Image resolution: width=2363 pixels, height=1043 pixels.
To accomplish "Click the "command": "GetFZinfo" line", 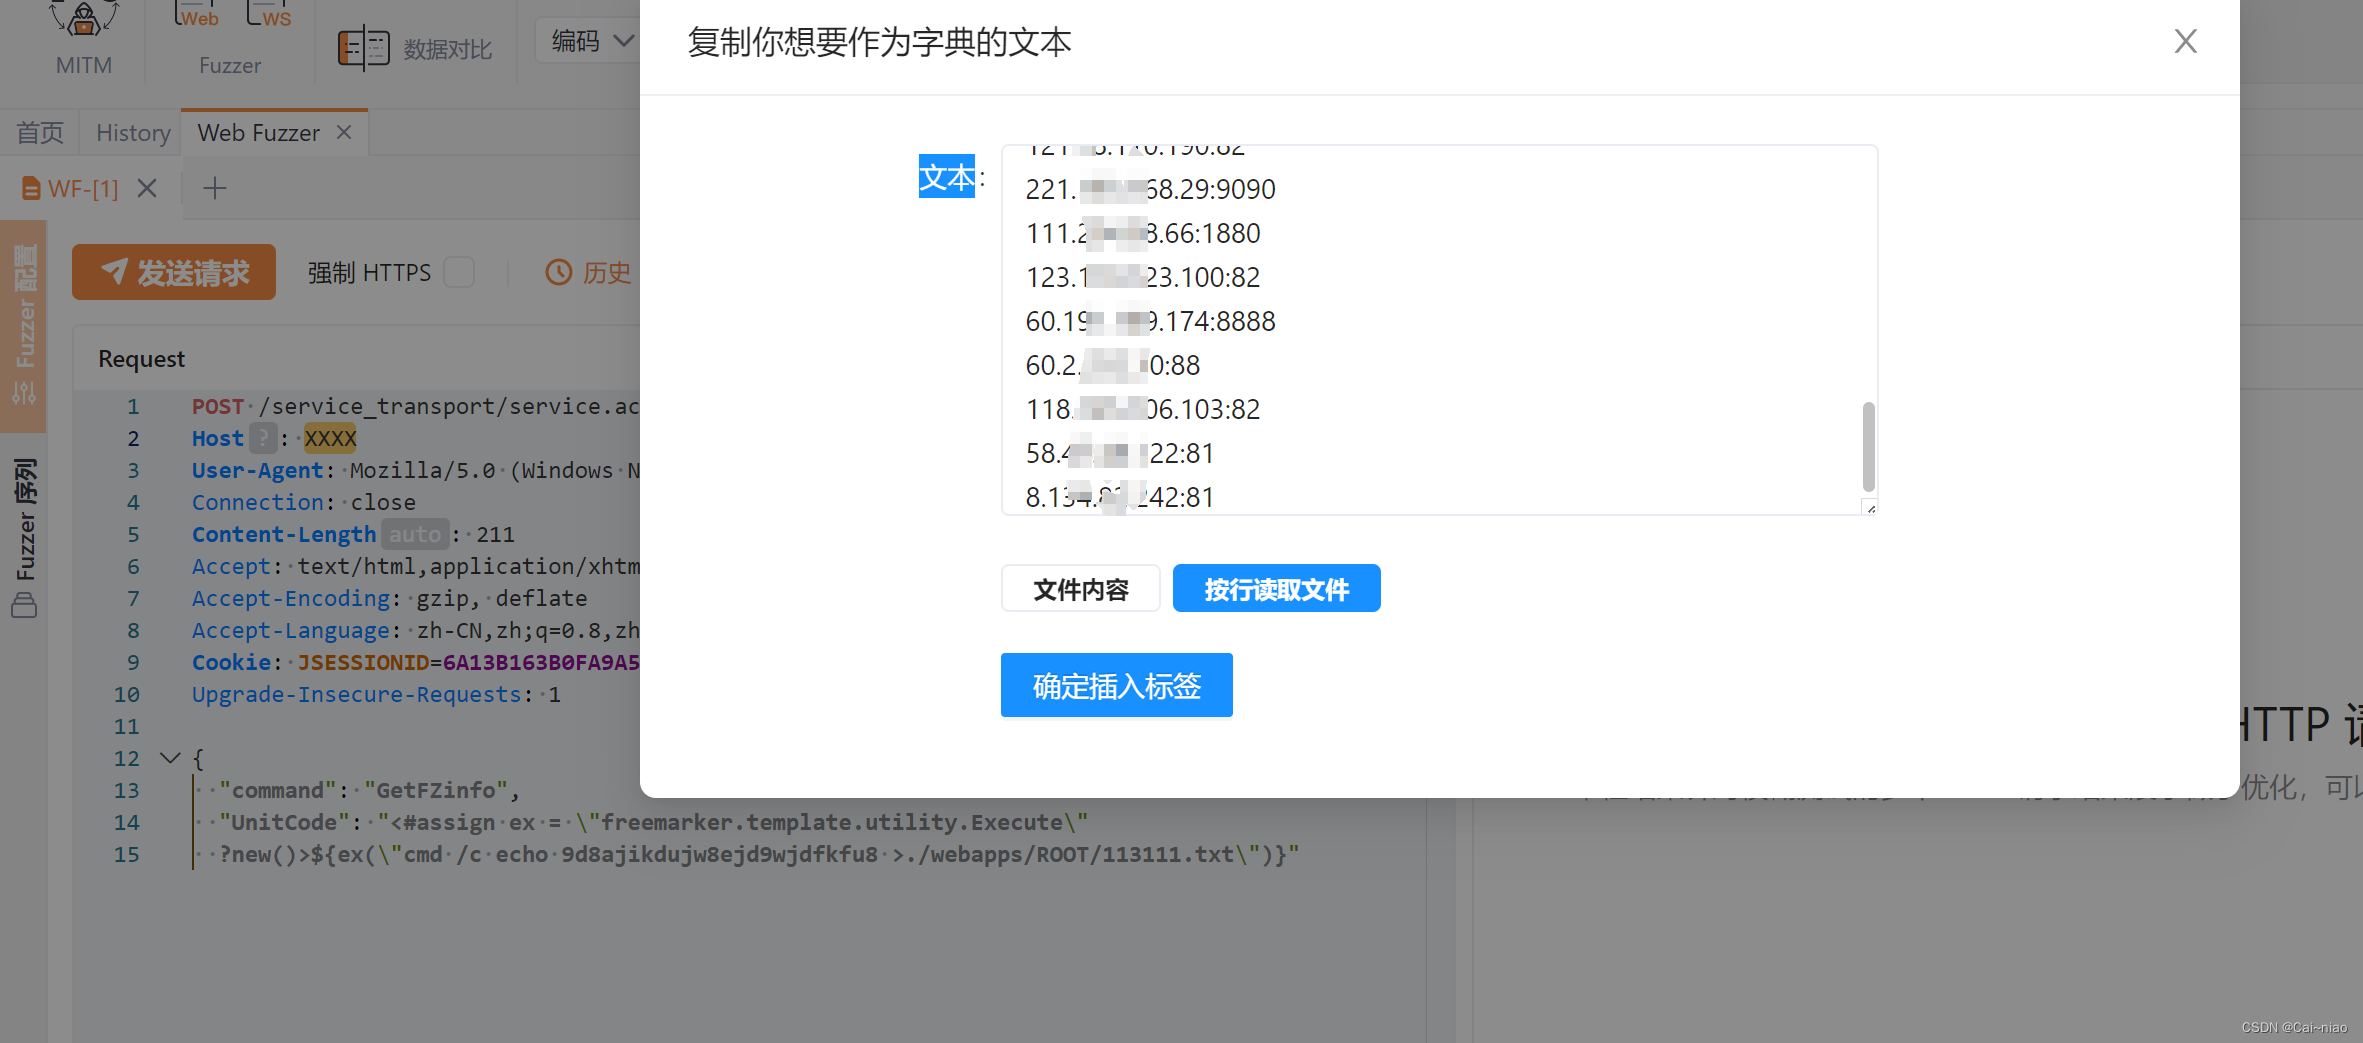I will pyautogui.click(x=367, y=790).
